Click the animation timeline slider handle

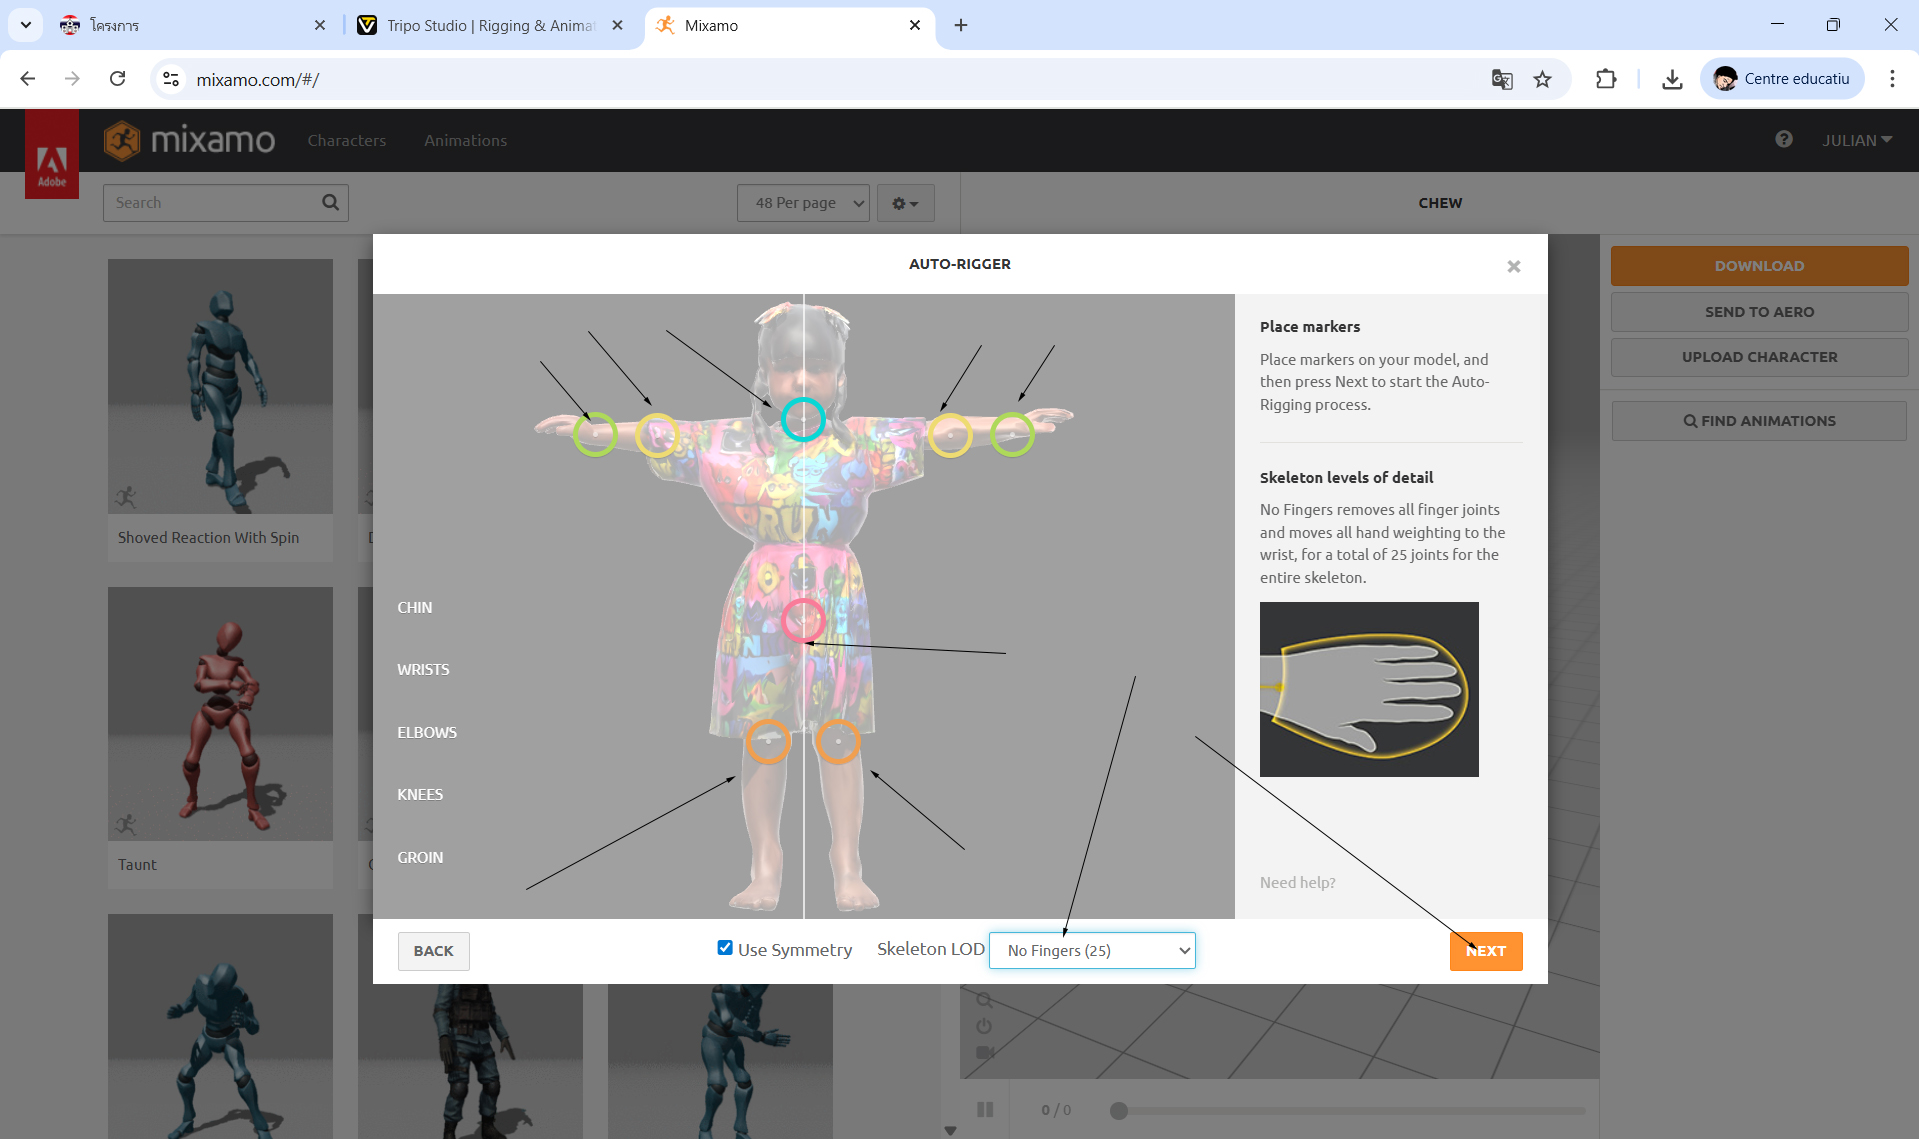pos(1119,1110)
